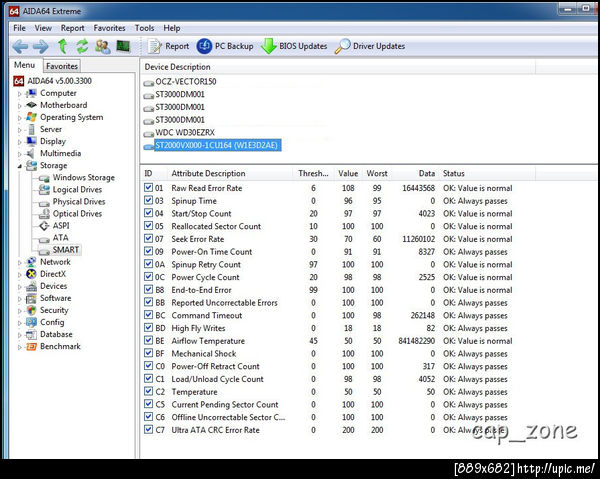Select ATA in storage tree
This screenshot has height=479, width=600.
60,238
